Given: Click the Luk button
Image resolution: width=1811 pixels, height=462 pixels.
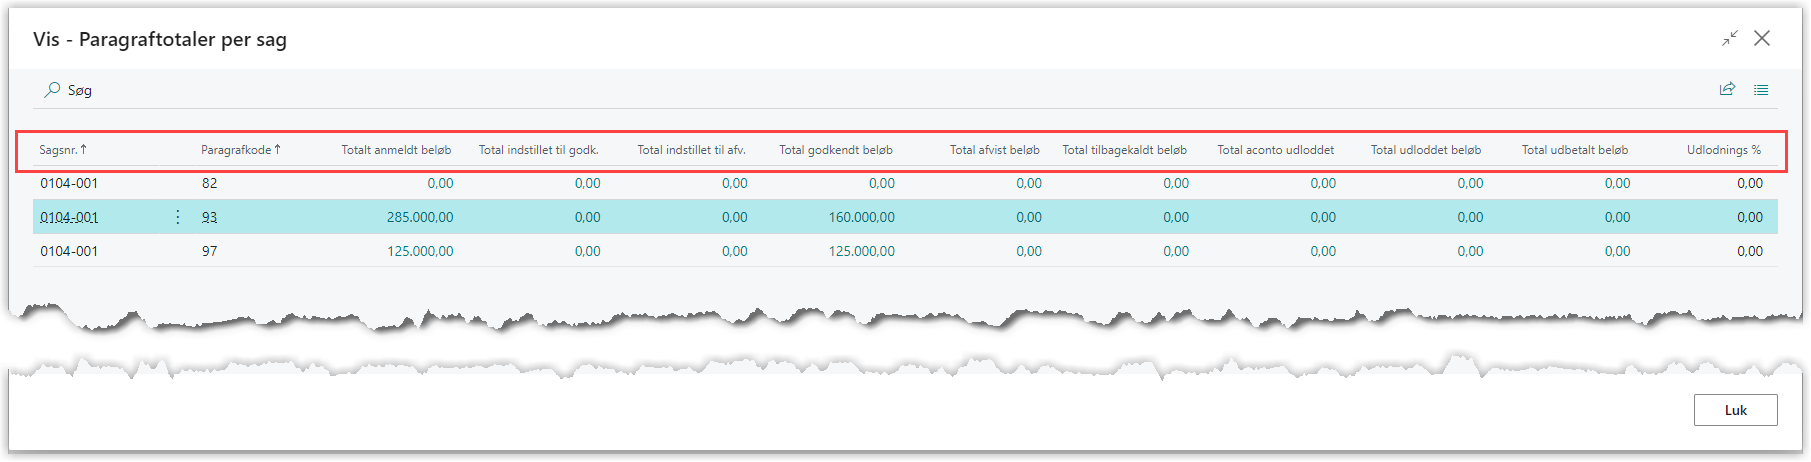Looking at the screenshot, I should [x=1735, y=410].
